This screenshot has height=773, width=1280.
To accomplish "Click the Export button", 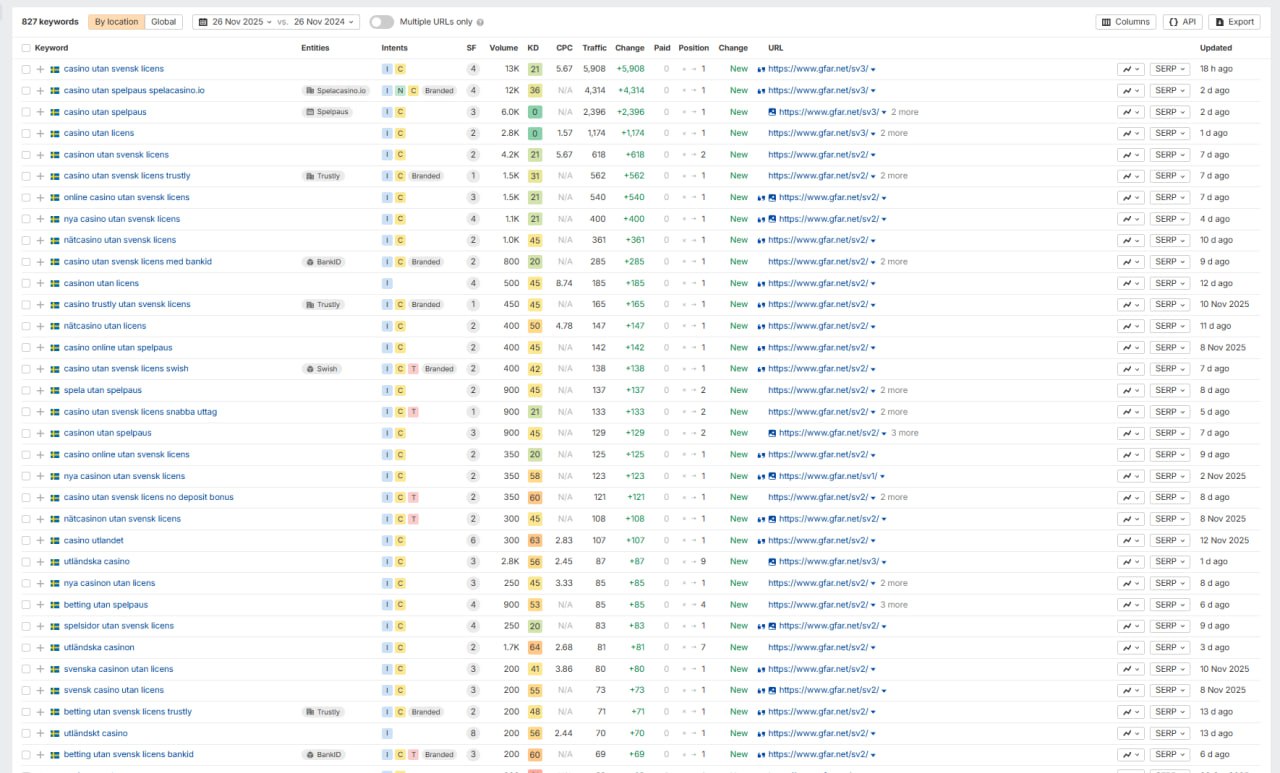I will point(1234,22).
